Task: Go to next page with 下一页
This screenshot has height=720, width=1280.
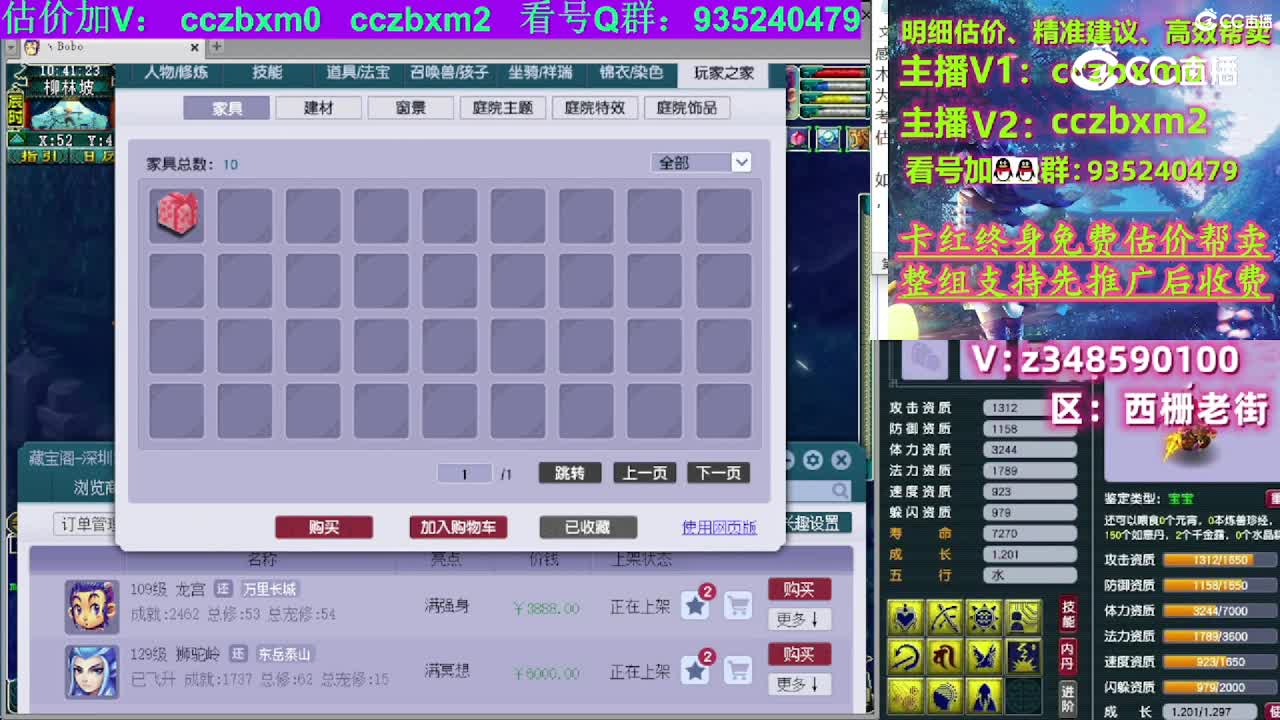Action: 719,474
